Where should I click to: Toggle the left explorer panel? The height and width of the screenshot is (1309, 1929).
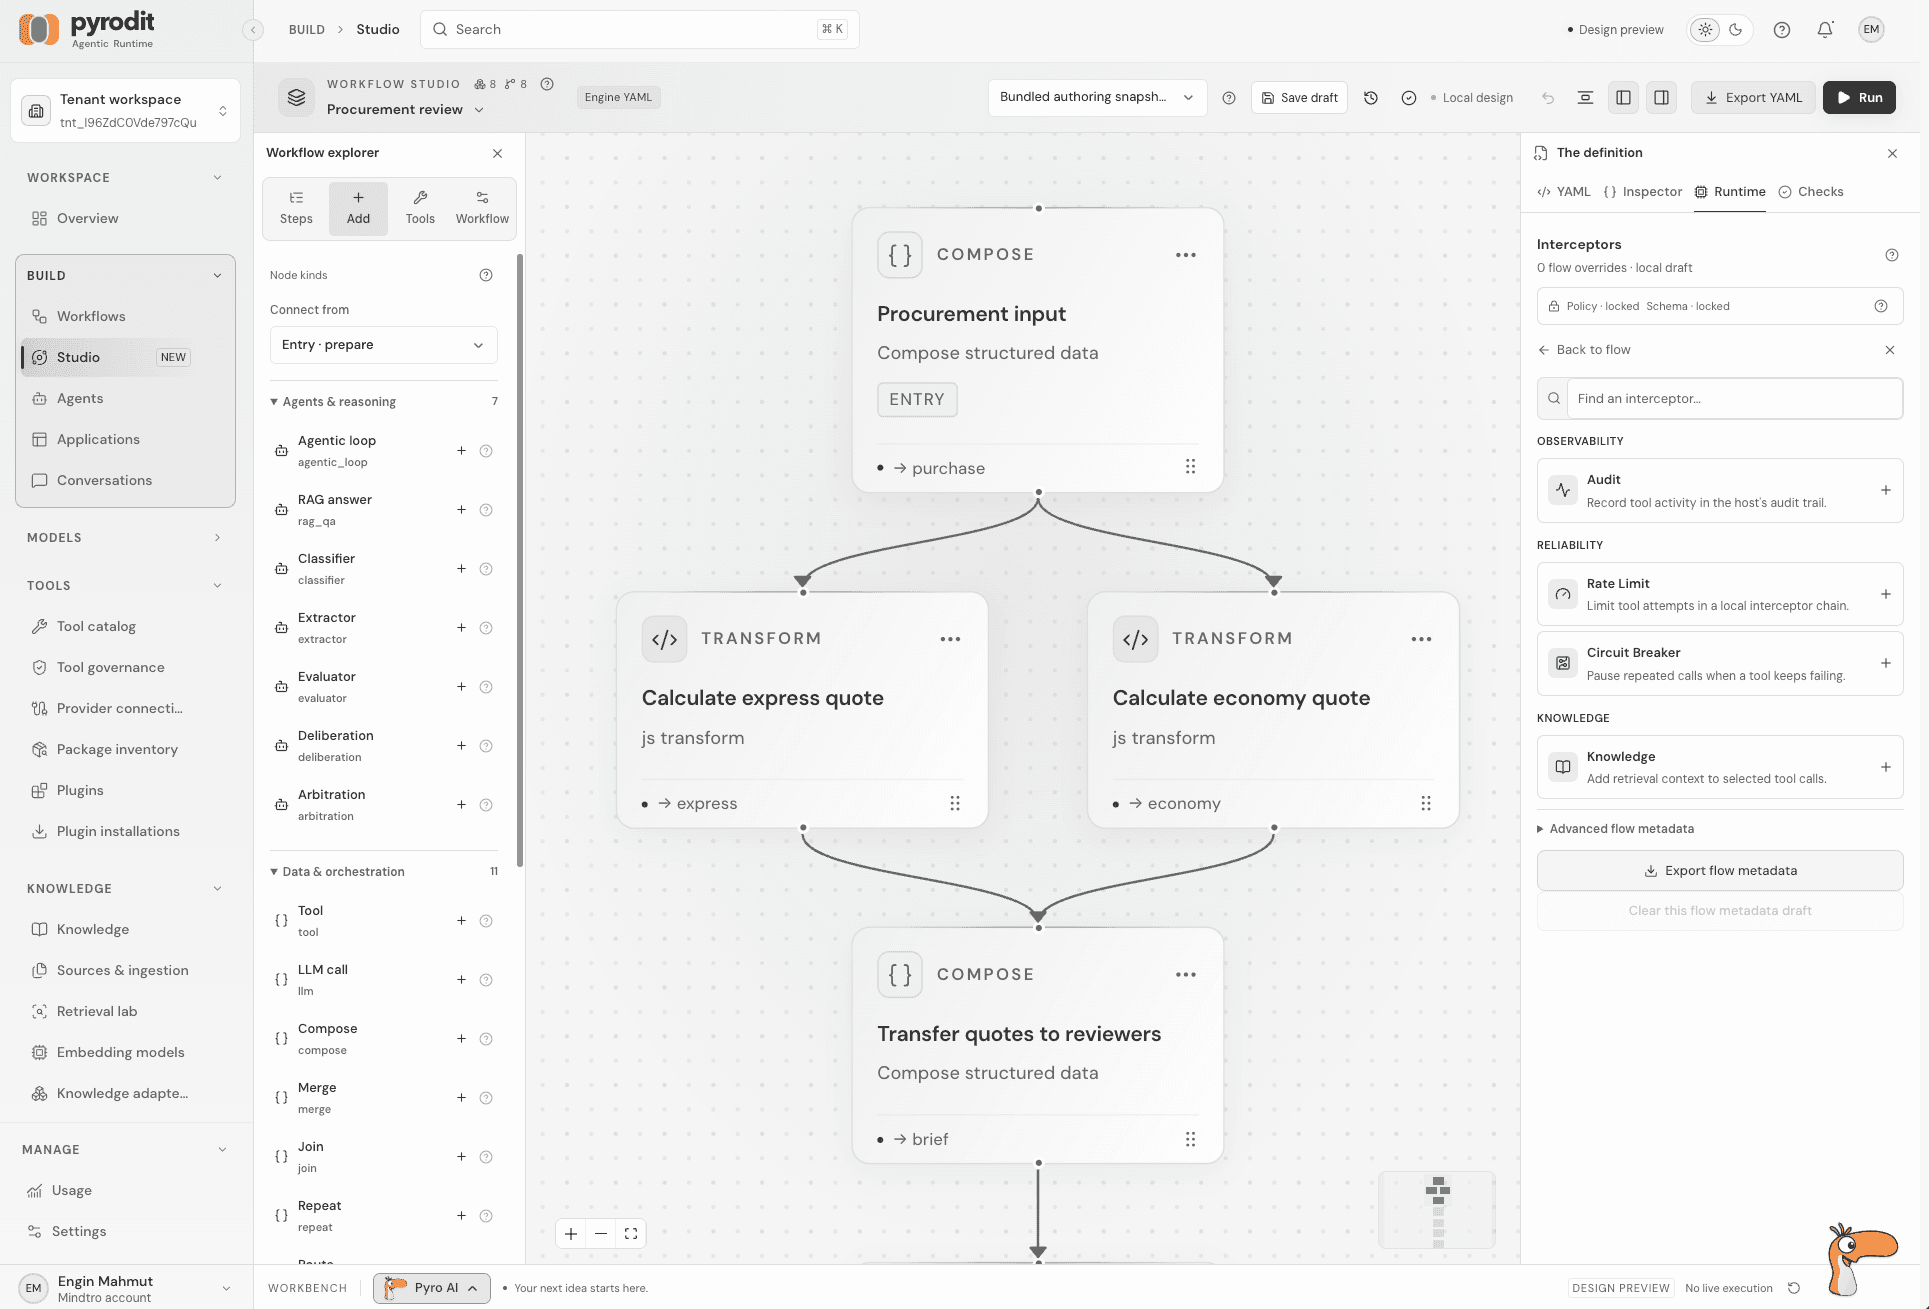click(1623, 98)
